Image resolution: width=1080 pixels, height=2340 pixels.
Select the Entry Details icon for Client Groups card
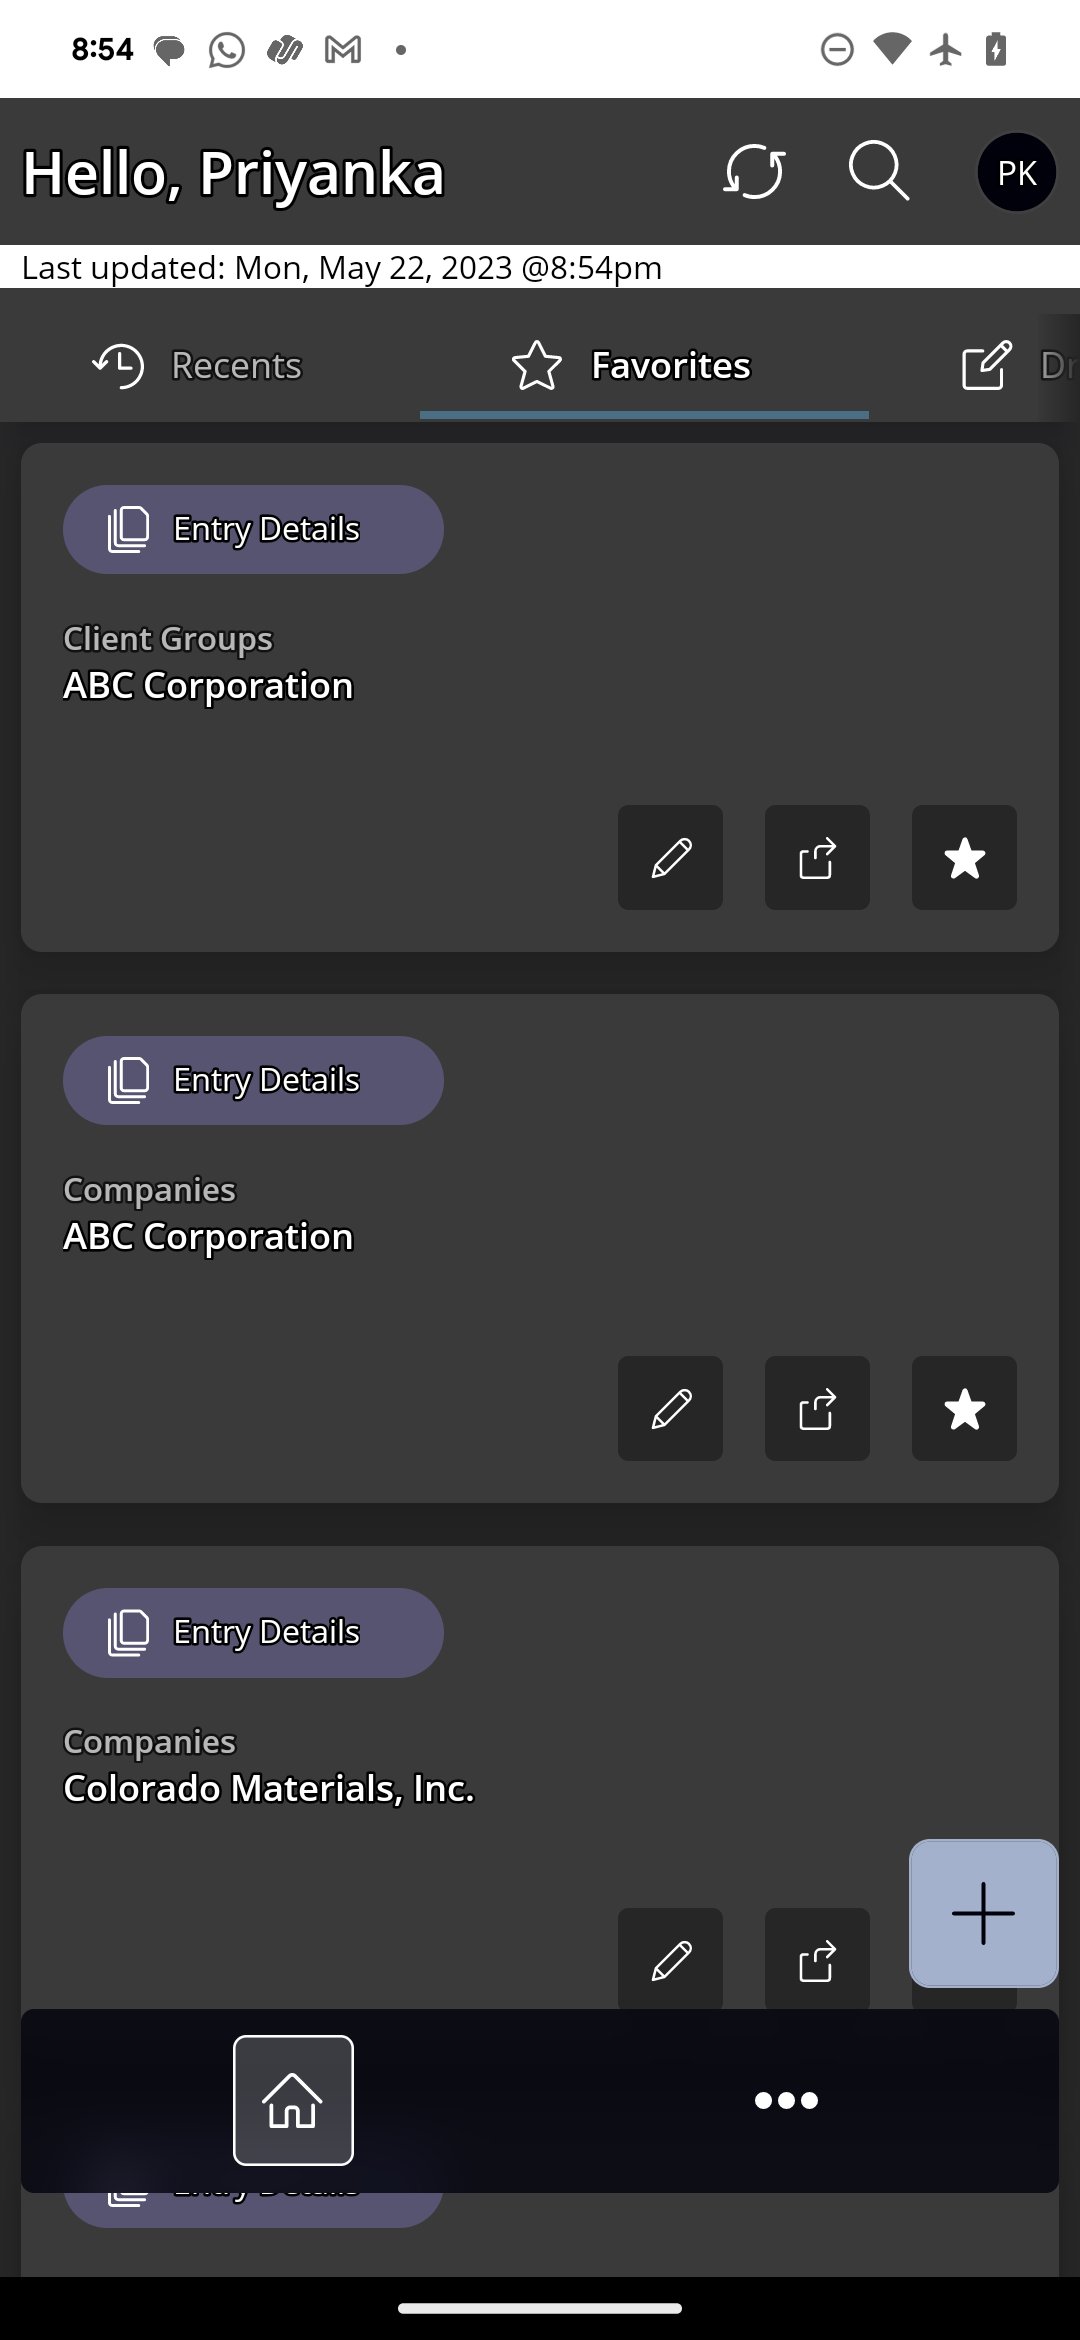(x=128, y=529)
